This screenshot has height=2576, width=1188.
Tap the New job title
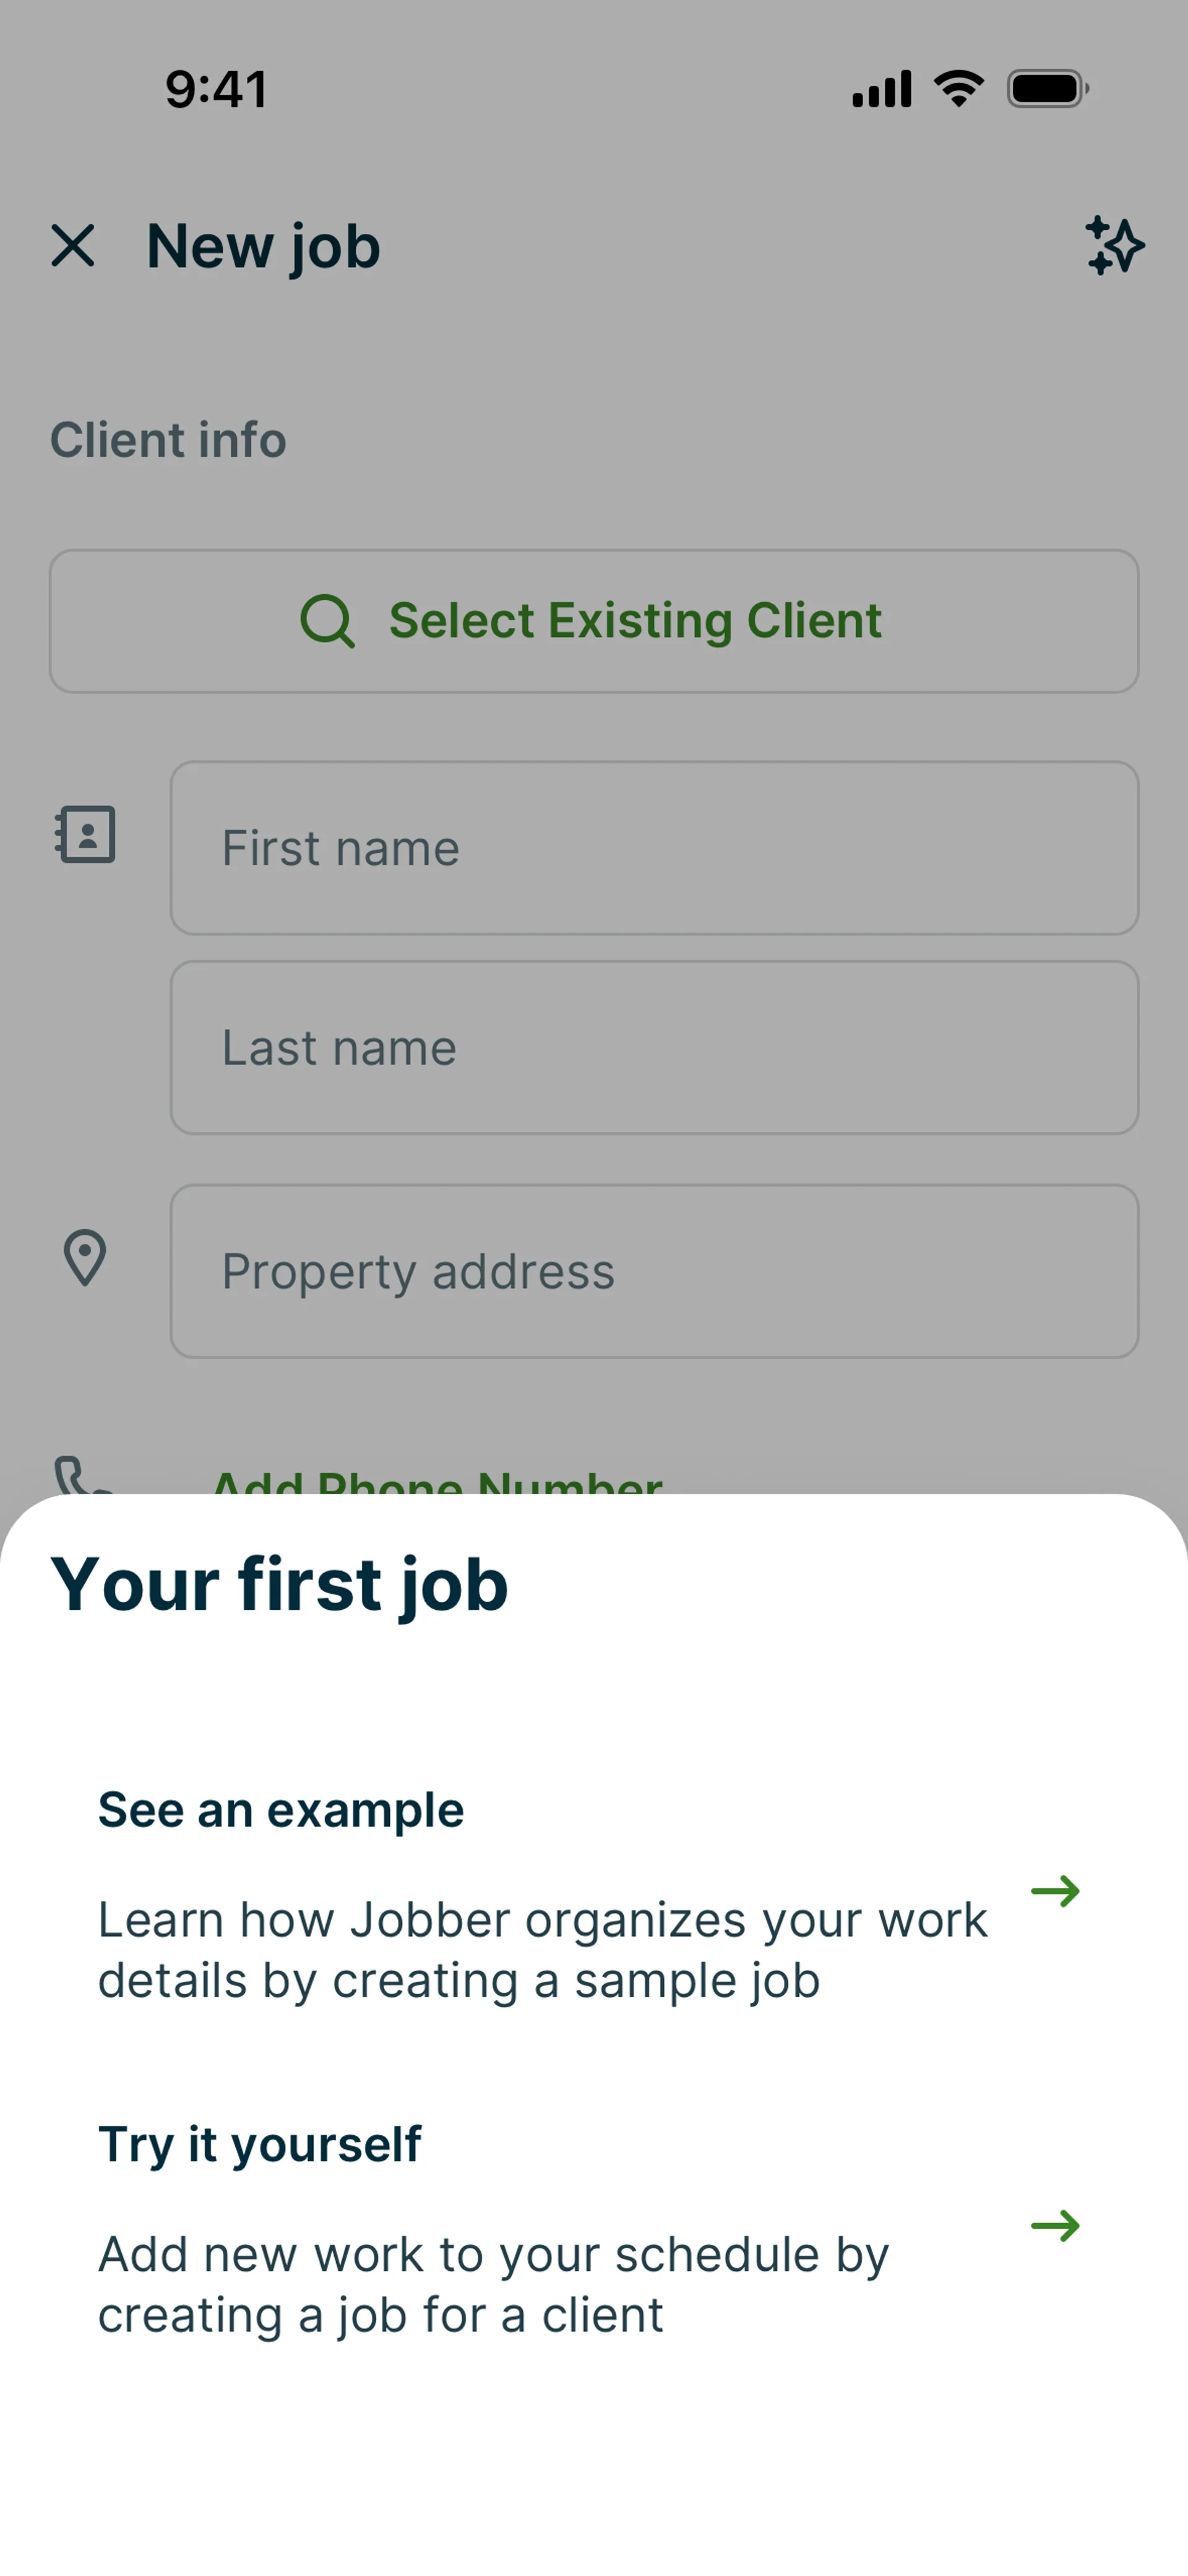coord(263,247)
